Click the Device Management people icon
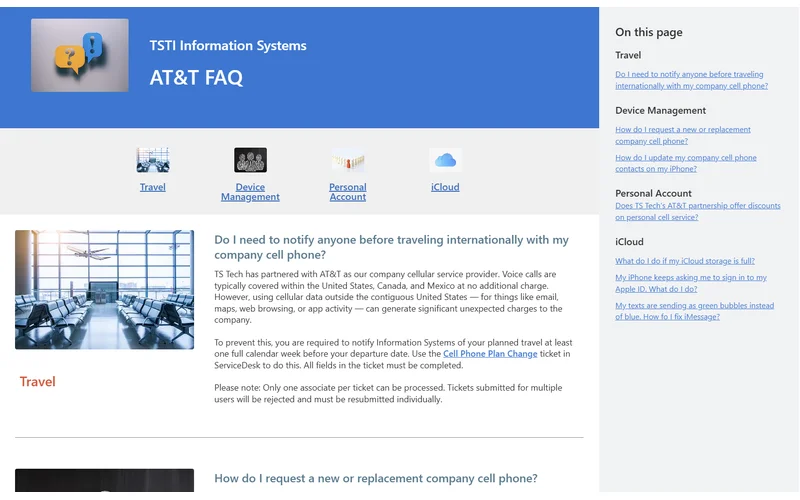This screenshot has height=500, width=800. [250, 160]
